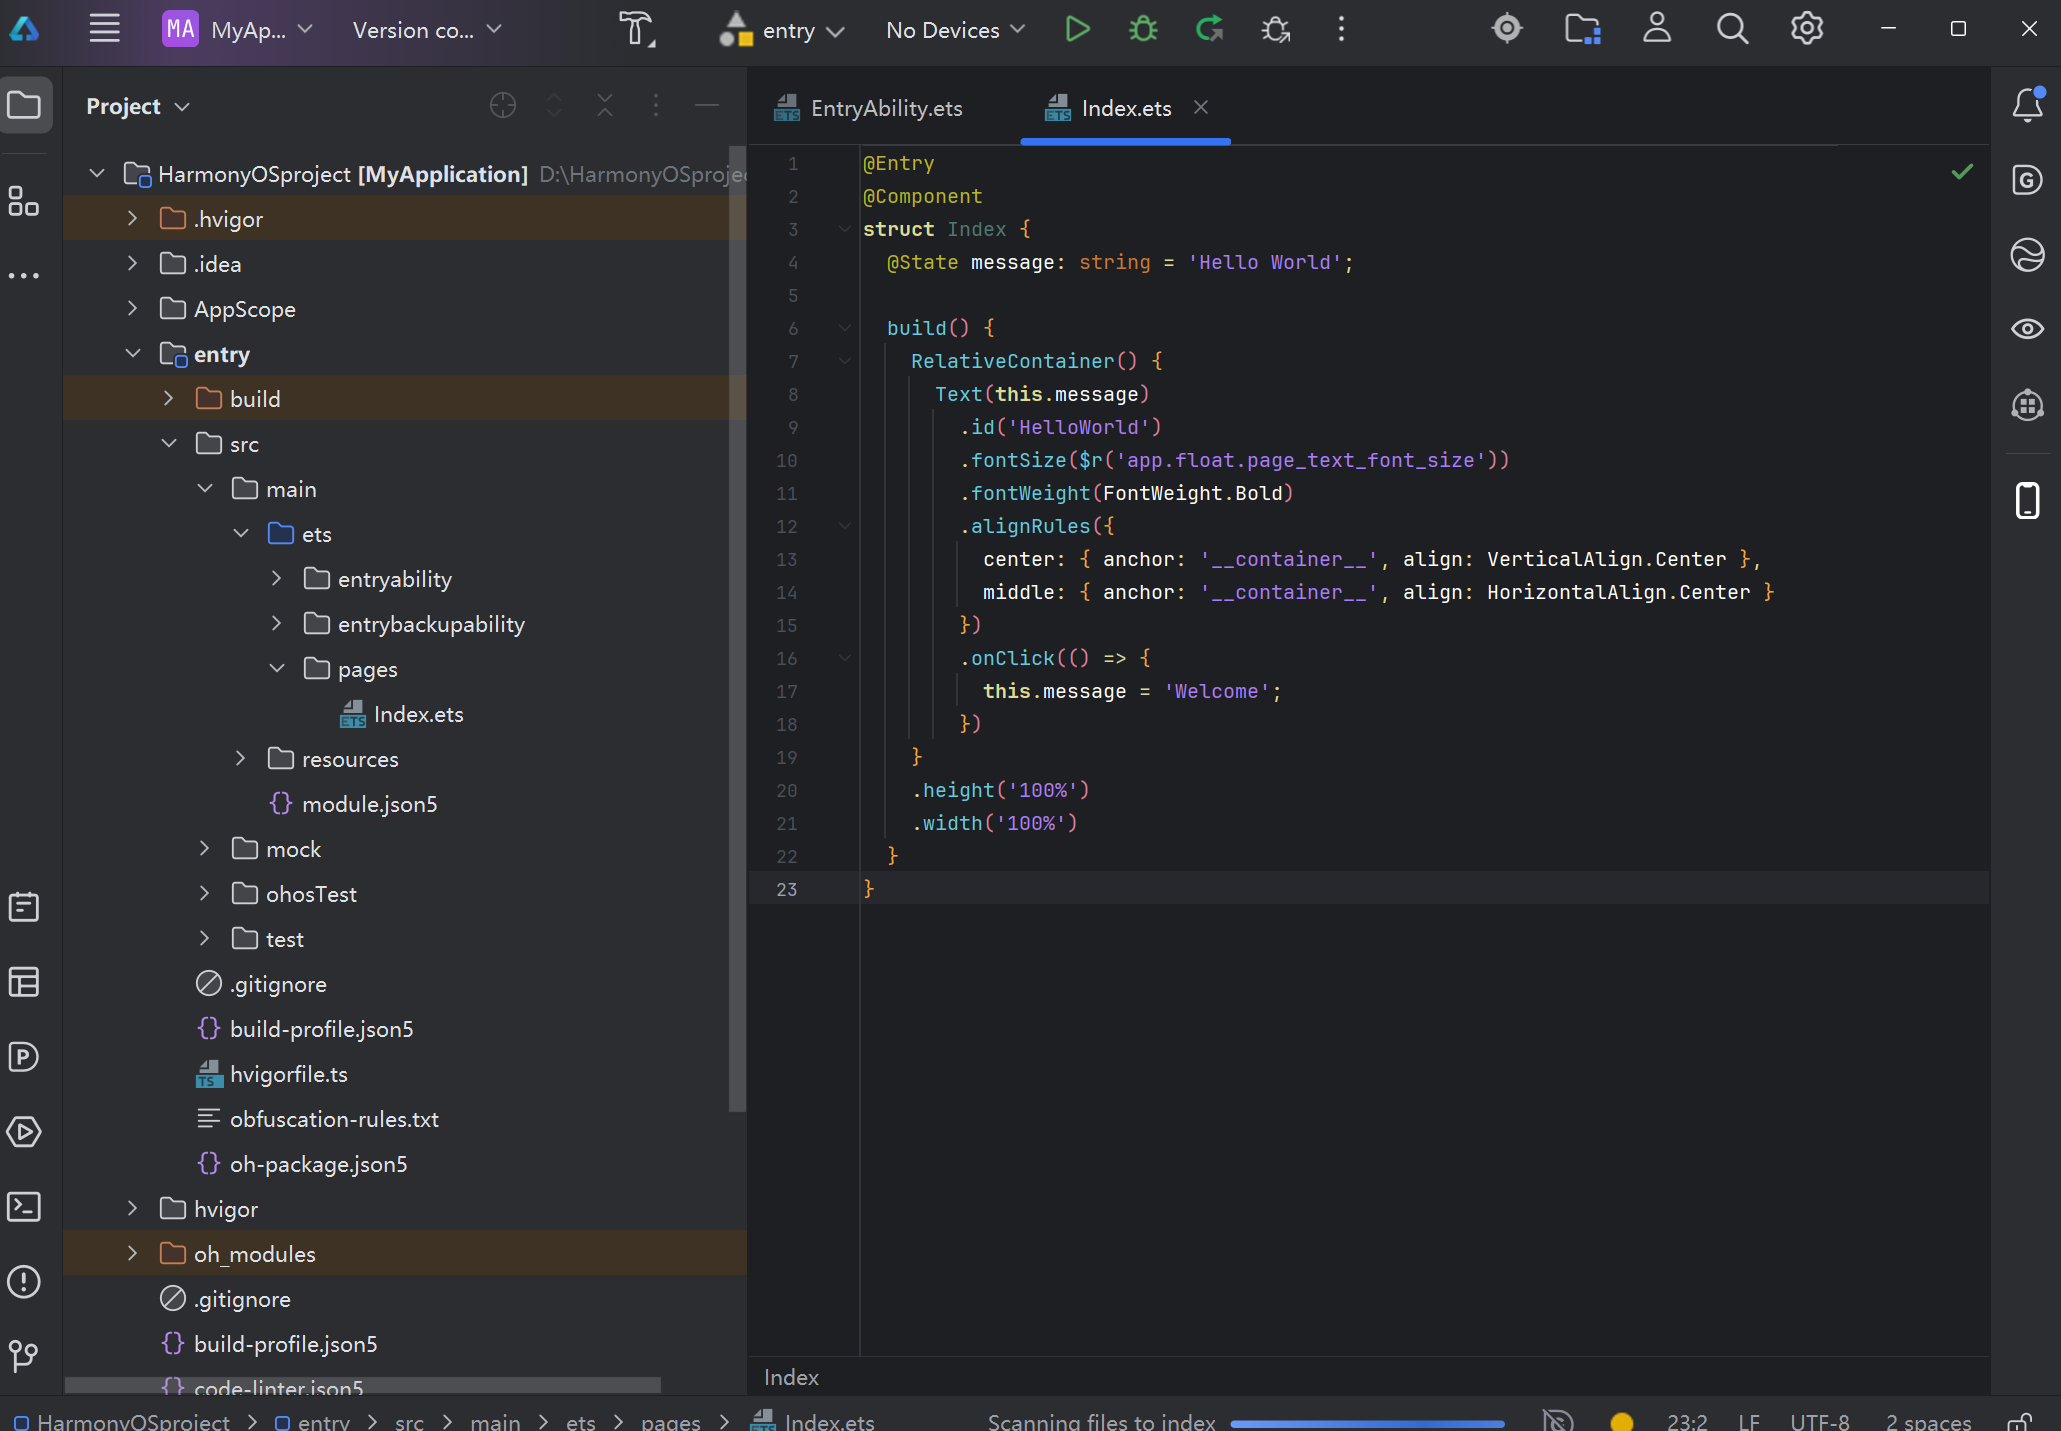Toggle the read-only lock in status bar
Image resolution: width=2061 pixels, height=1431 pixels.
tap(2019, 1421)
